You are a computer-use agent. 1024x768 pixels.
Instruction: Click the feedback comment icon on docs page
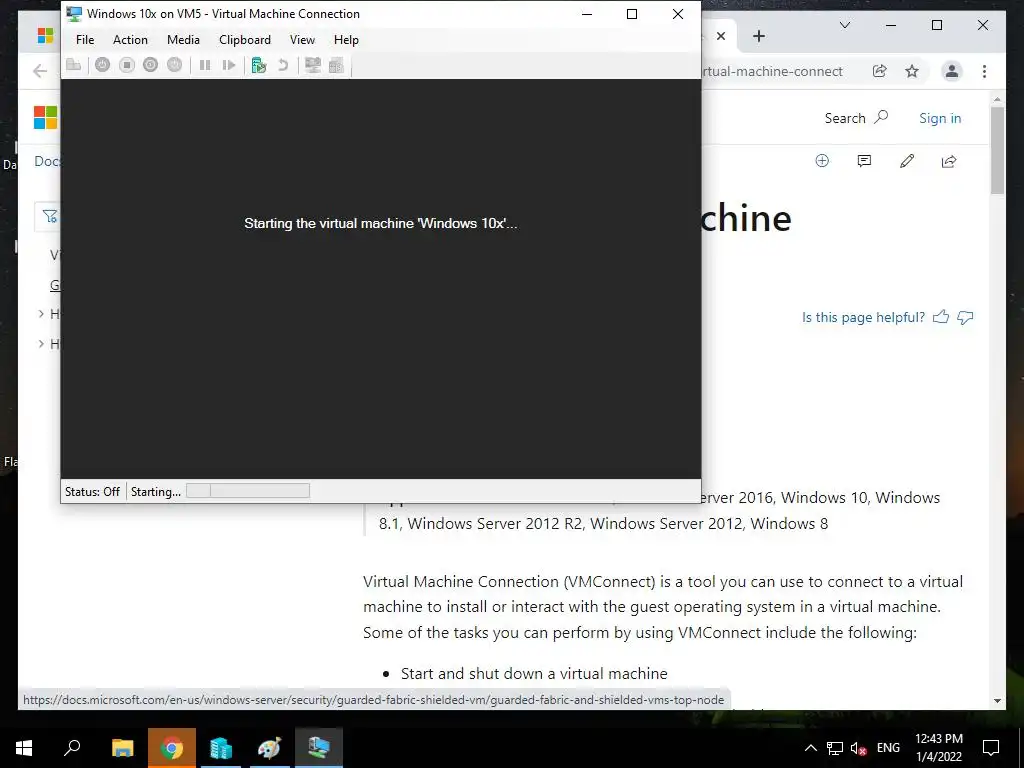[x=864, y=161]
